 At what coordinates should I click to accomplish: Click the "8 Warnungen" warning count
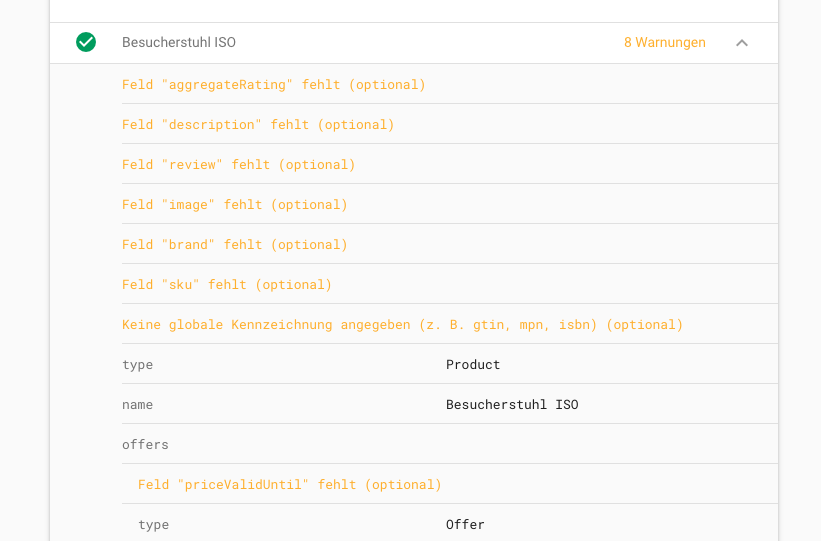click(x=664, y=43)
